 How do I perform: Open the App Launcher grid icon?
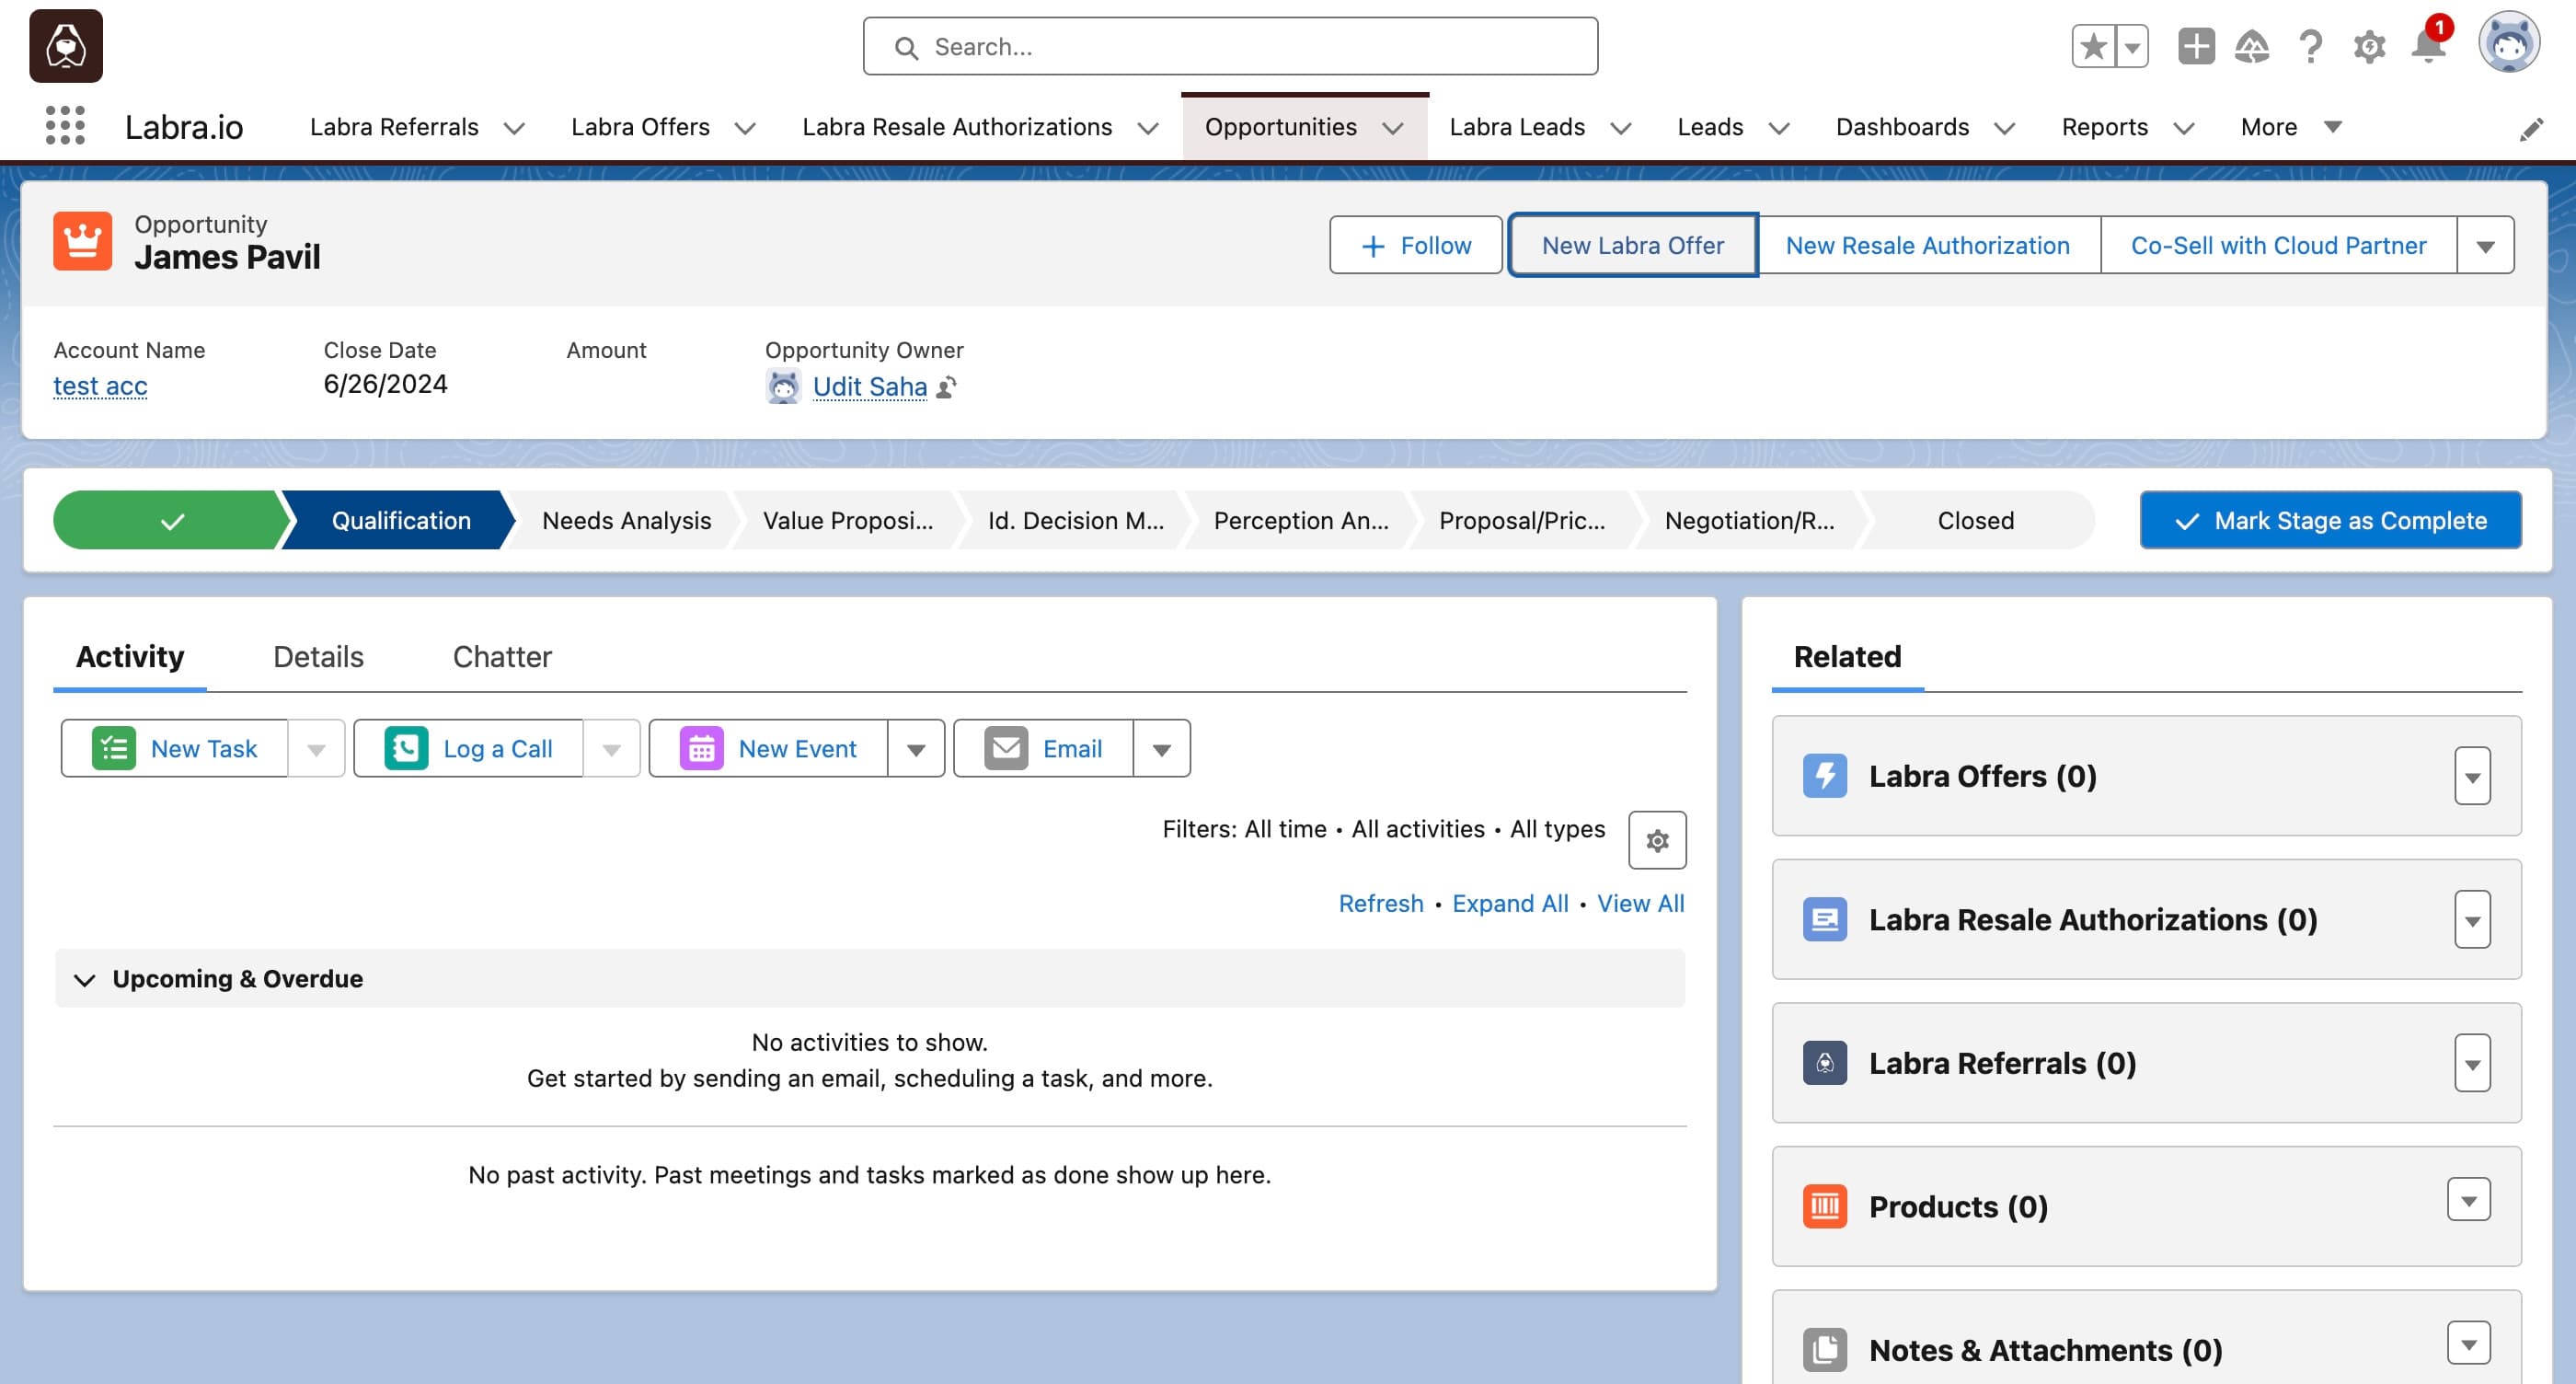click(x=65, y=126)
